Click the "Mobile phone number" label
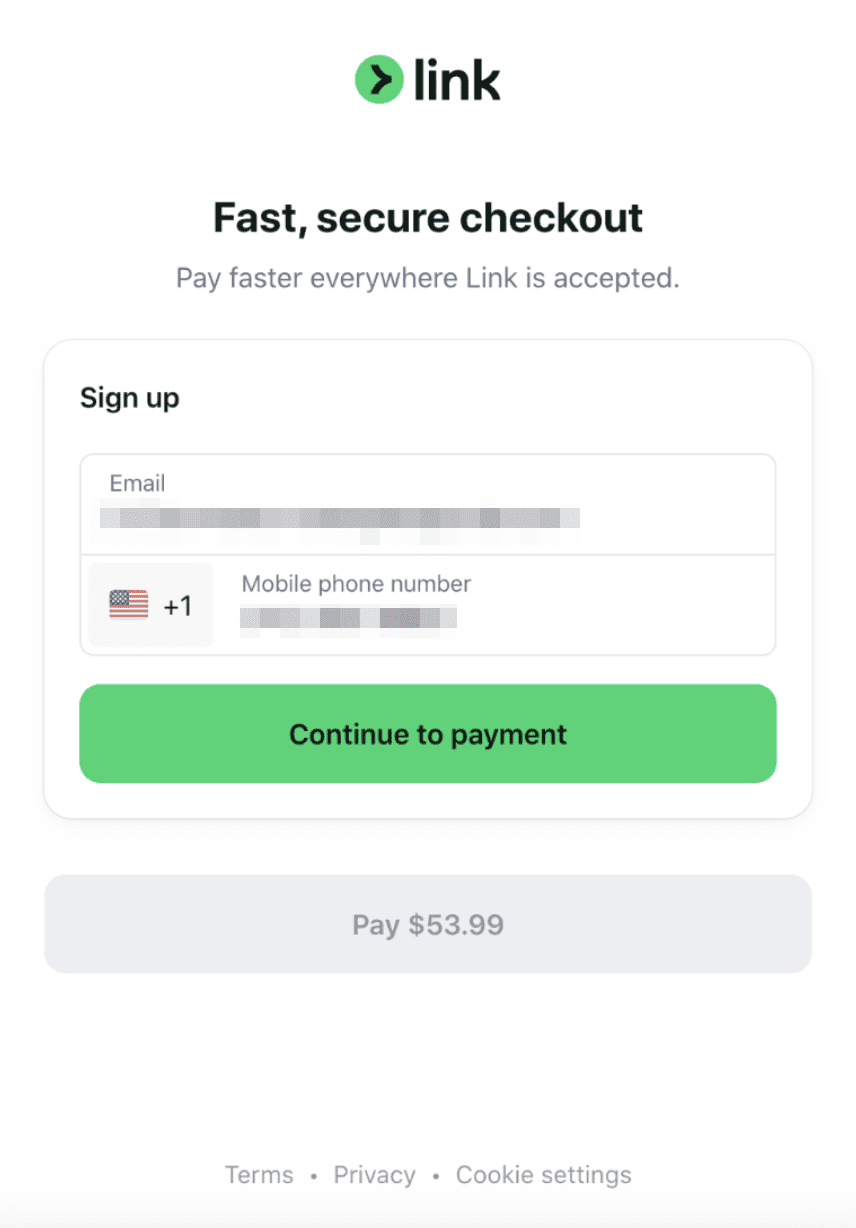The image size is (856, 1228). (x=356, y=584)
